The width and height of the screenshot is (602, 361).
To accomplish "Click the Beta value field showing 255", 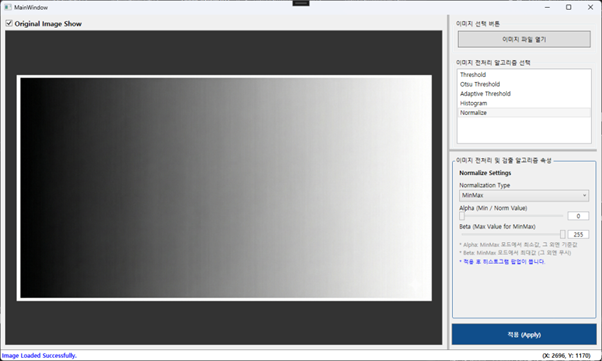I will (x=578, y=234).
